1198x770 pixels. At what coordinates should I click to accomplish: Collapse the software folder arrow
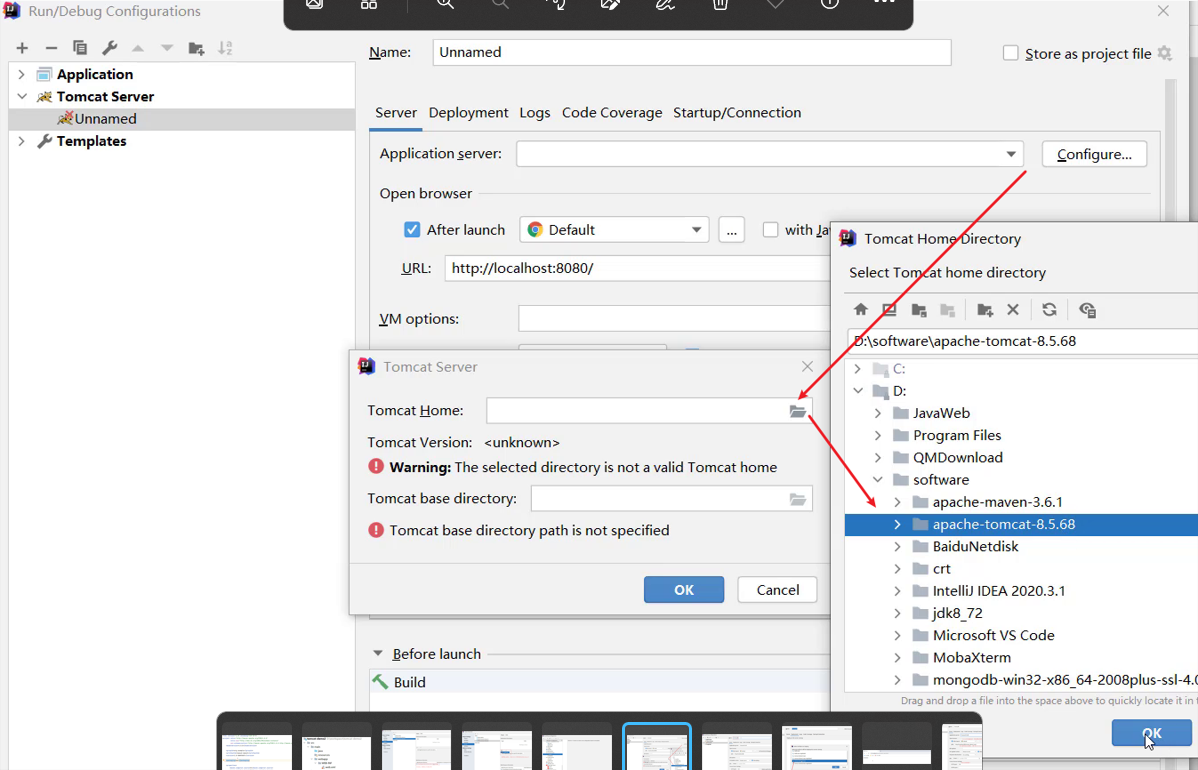pyautogui.click(x=878, y=480)
